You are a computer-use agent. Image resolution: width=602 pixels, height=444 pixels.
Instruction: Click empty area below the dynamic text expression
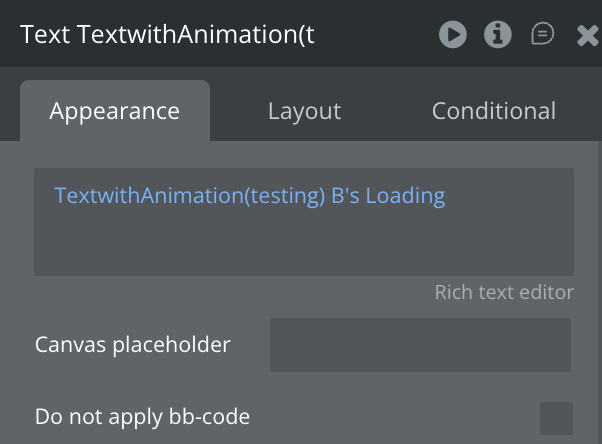(300, 245)
